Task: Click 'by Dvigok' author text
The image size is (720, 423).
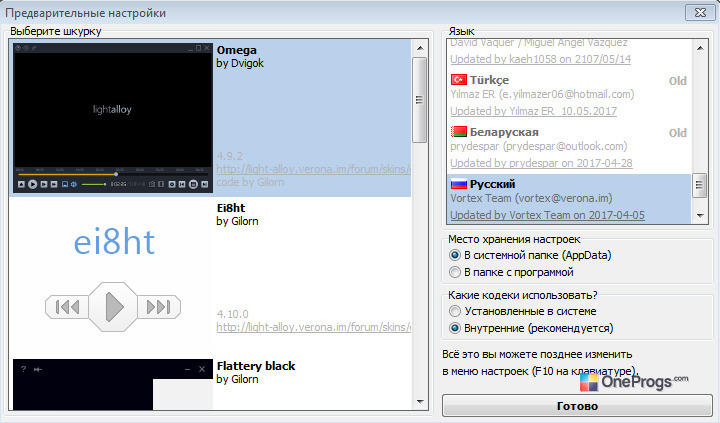Action: 240,63
